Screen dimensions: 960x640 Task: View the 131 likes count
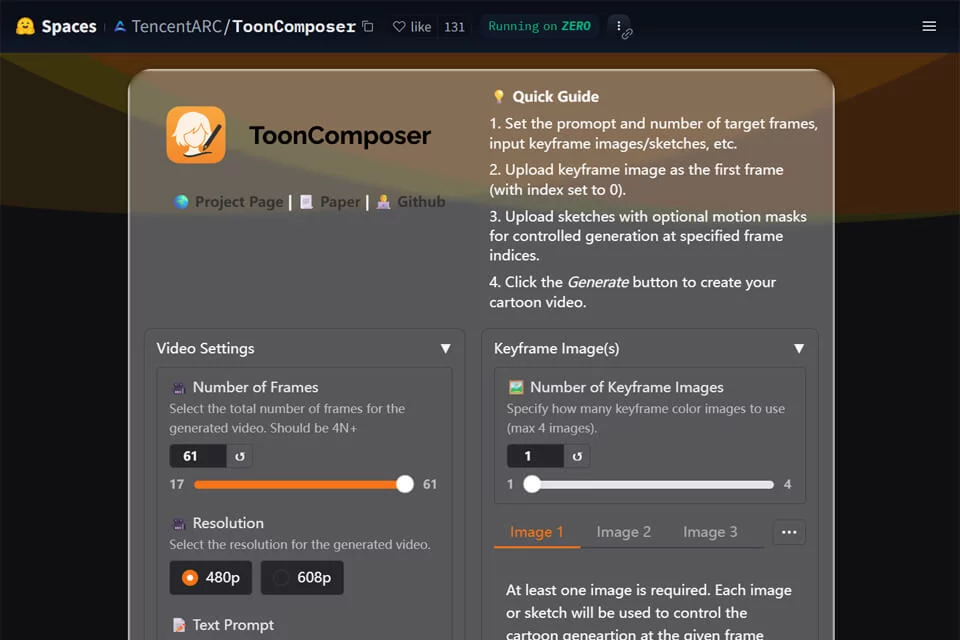[x=454, y=27]
